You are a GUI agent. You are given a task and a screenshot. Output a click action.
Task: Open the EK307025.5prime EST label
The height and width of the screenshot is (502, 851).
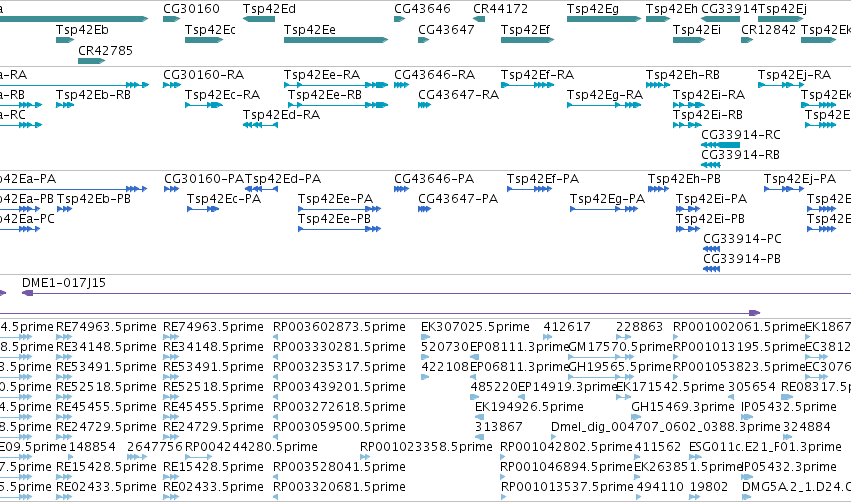475,327
